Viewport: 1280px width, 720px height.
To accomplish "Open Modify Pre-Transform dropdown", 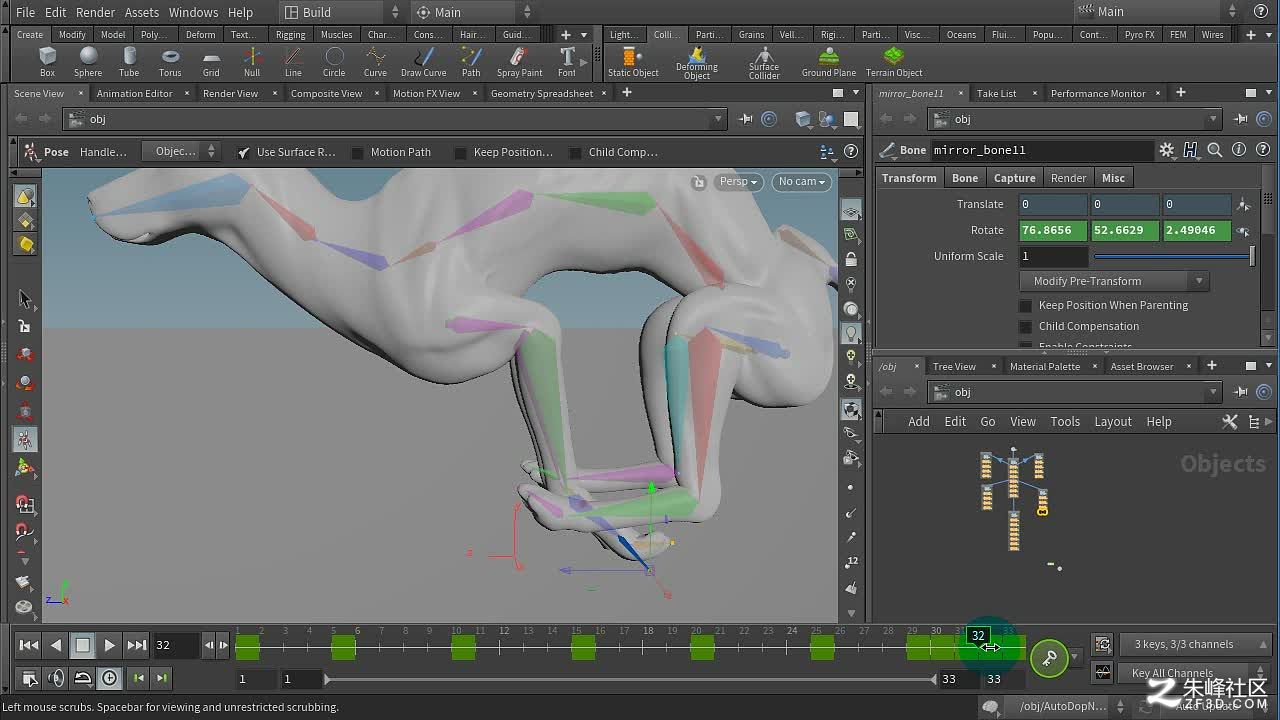I will [x=1115, y=281].
